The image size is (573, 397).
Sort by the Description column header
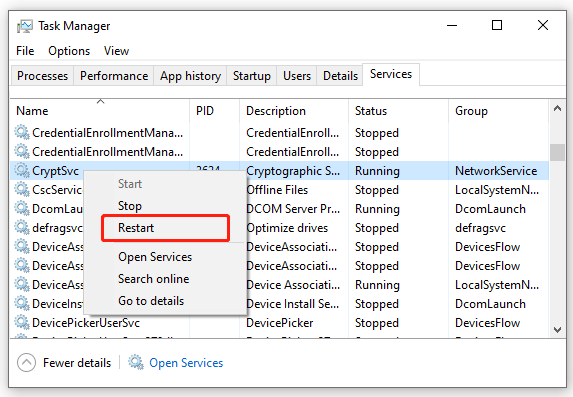pos(294,111)
